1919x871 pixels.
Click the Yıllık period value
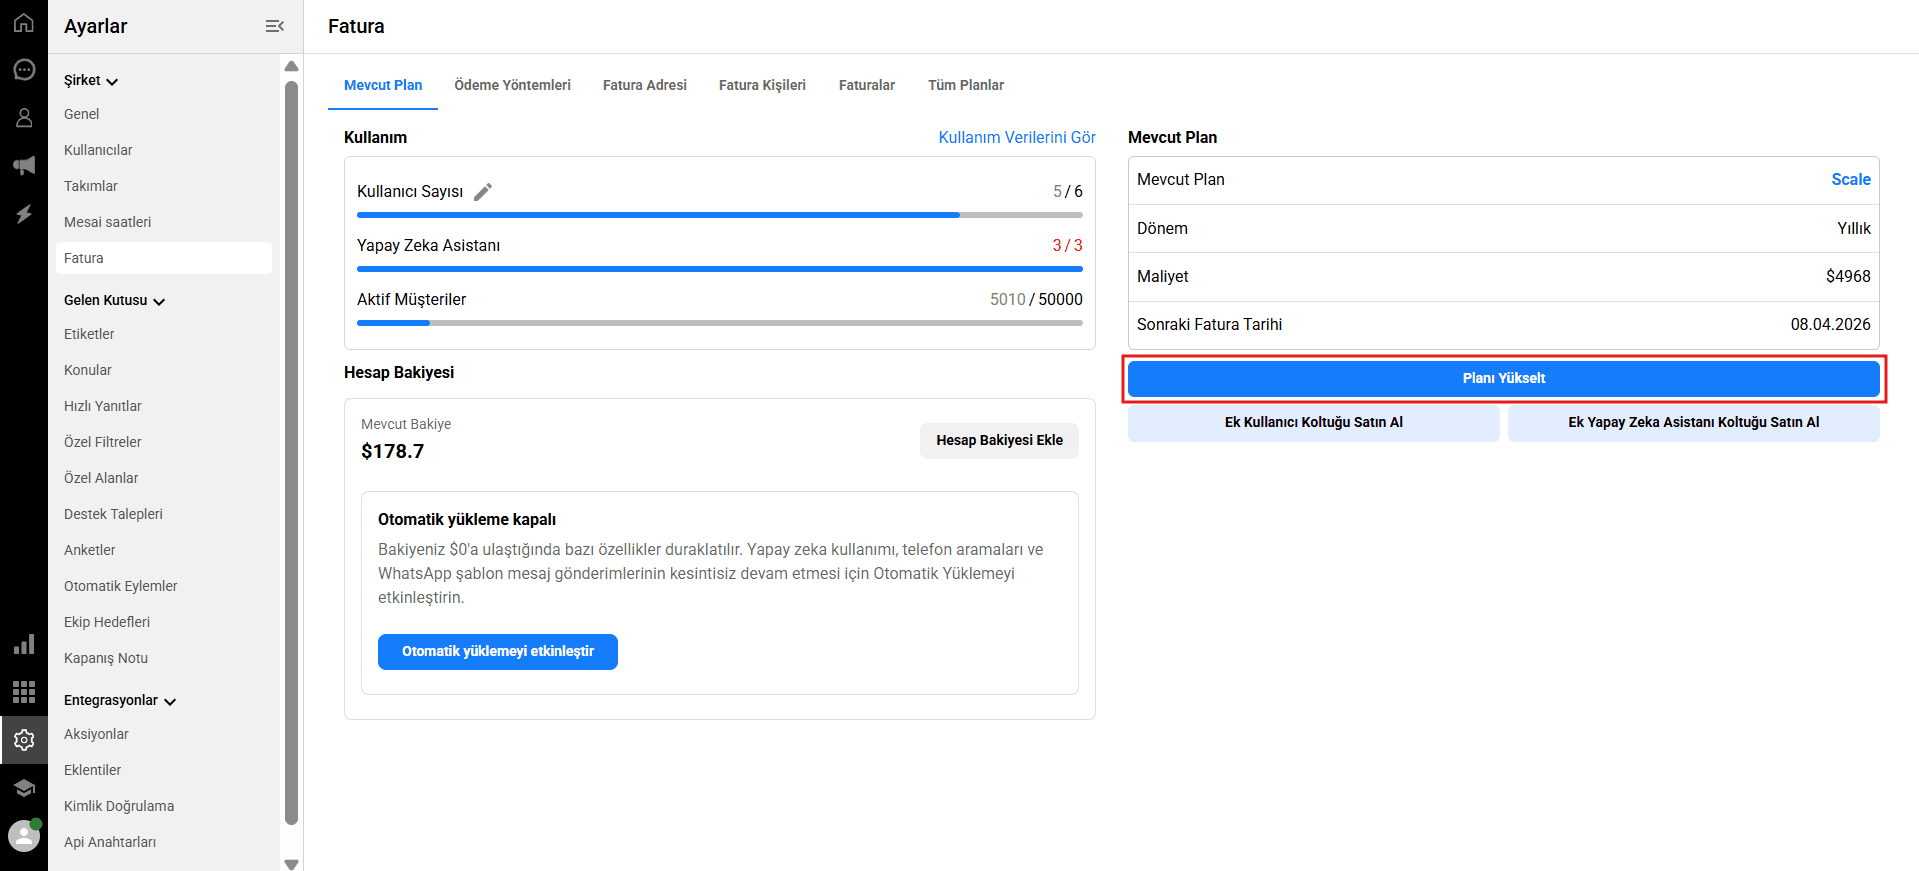tap(1854, 228)
